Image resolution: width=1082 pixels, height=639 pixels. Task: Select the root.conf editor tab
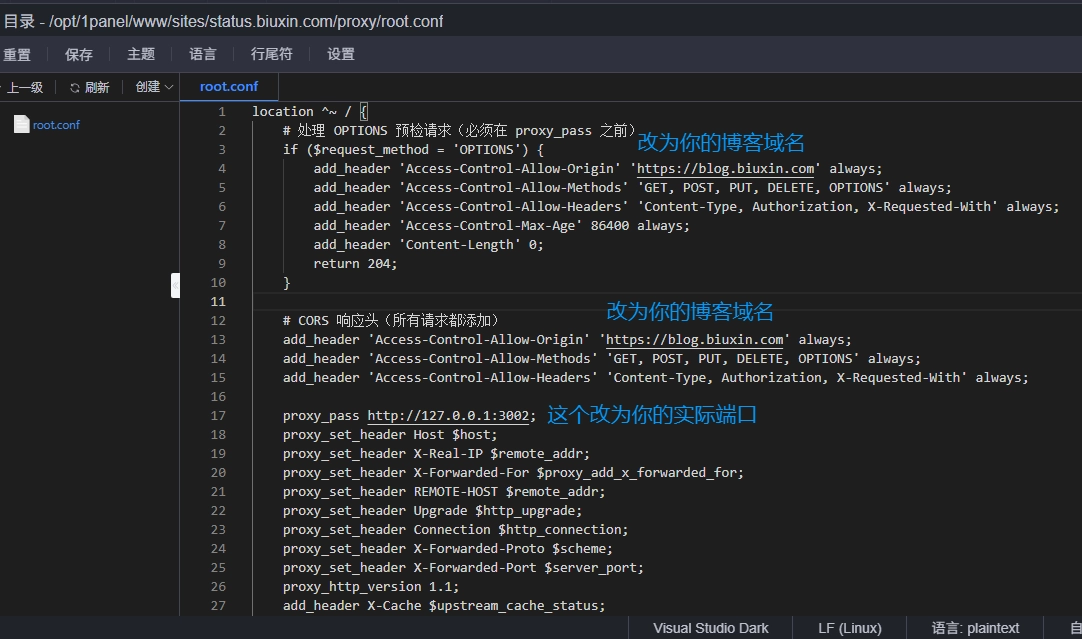click(229, 86)
